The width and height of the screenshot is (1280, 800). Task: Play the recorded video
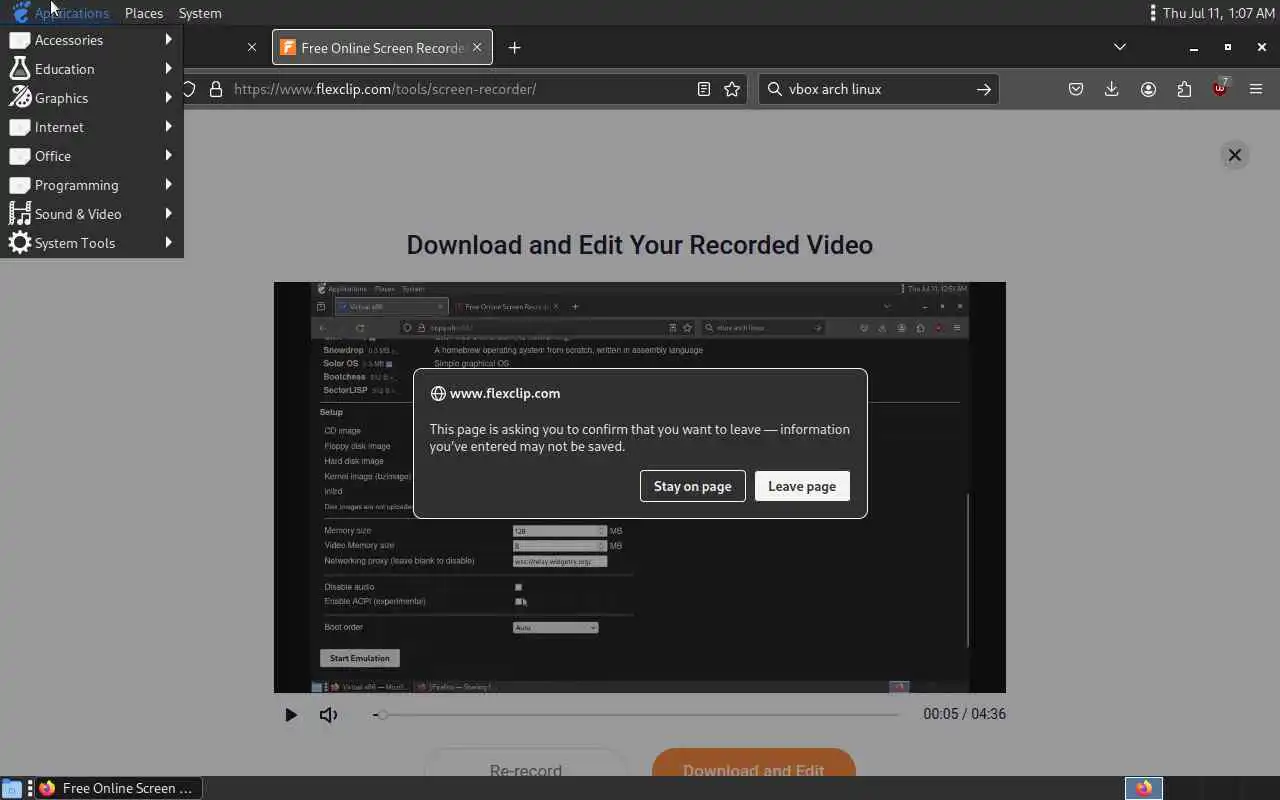(291, 714)
